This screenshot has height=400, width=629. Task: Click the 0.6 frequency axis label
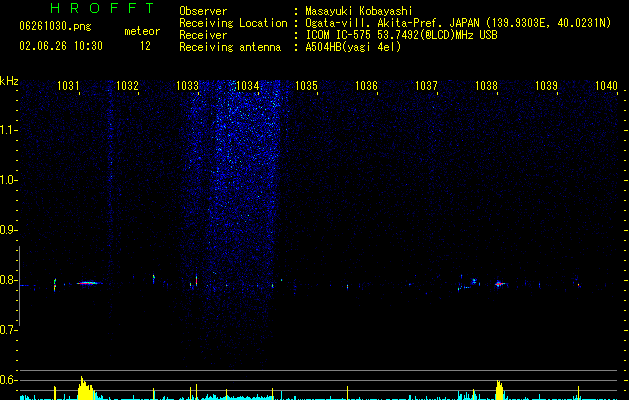point(8,380)
